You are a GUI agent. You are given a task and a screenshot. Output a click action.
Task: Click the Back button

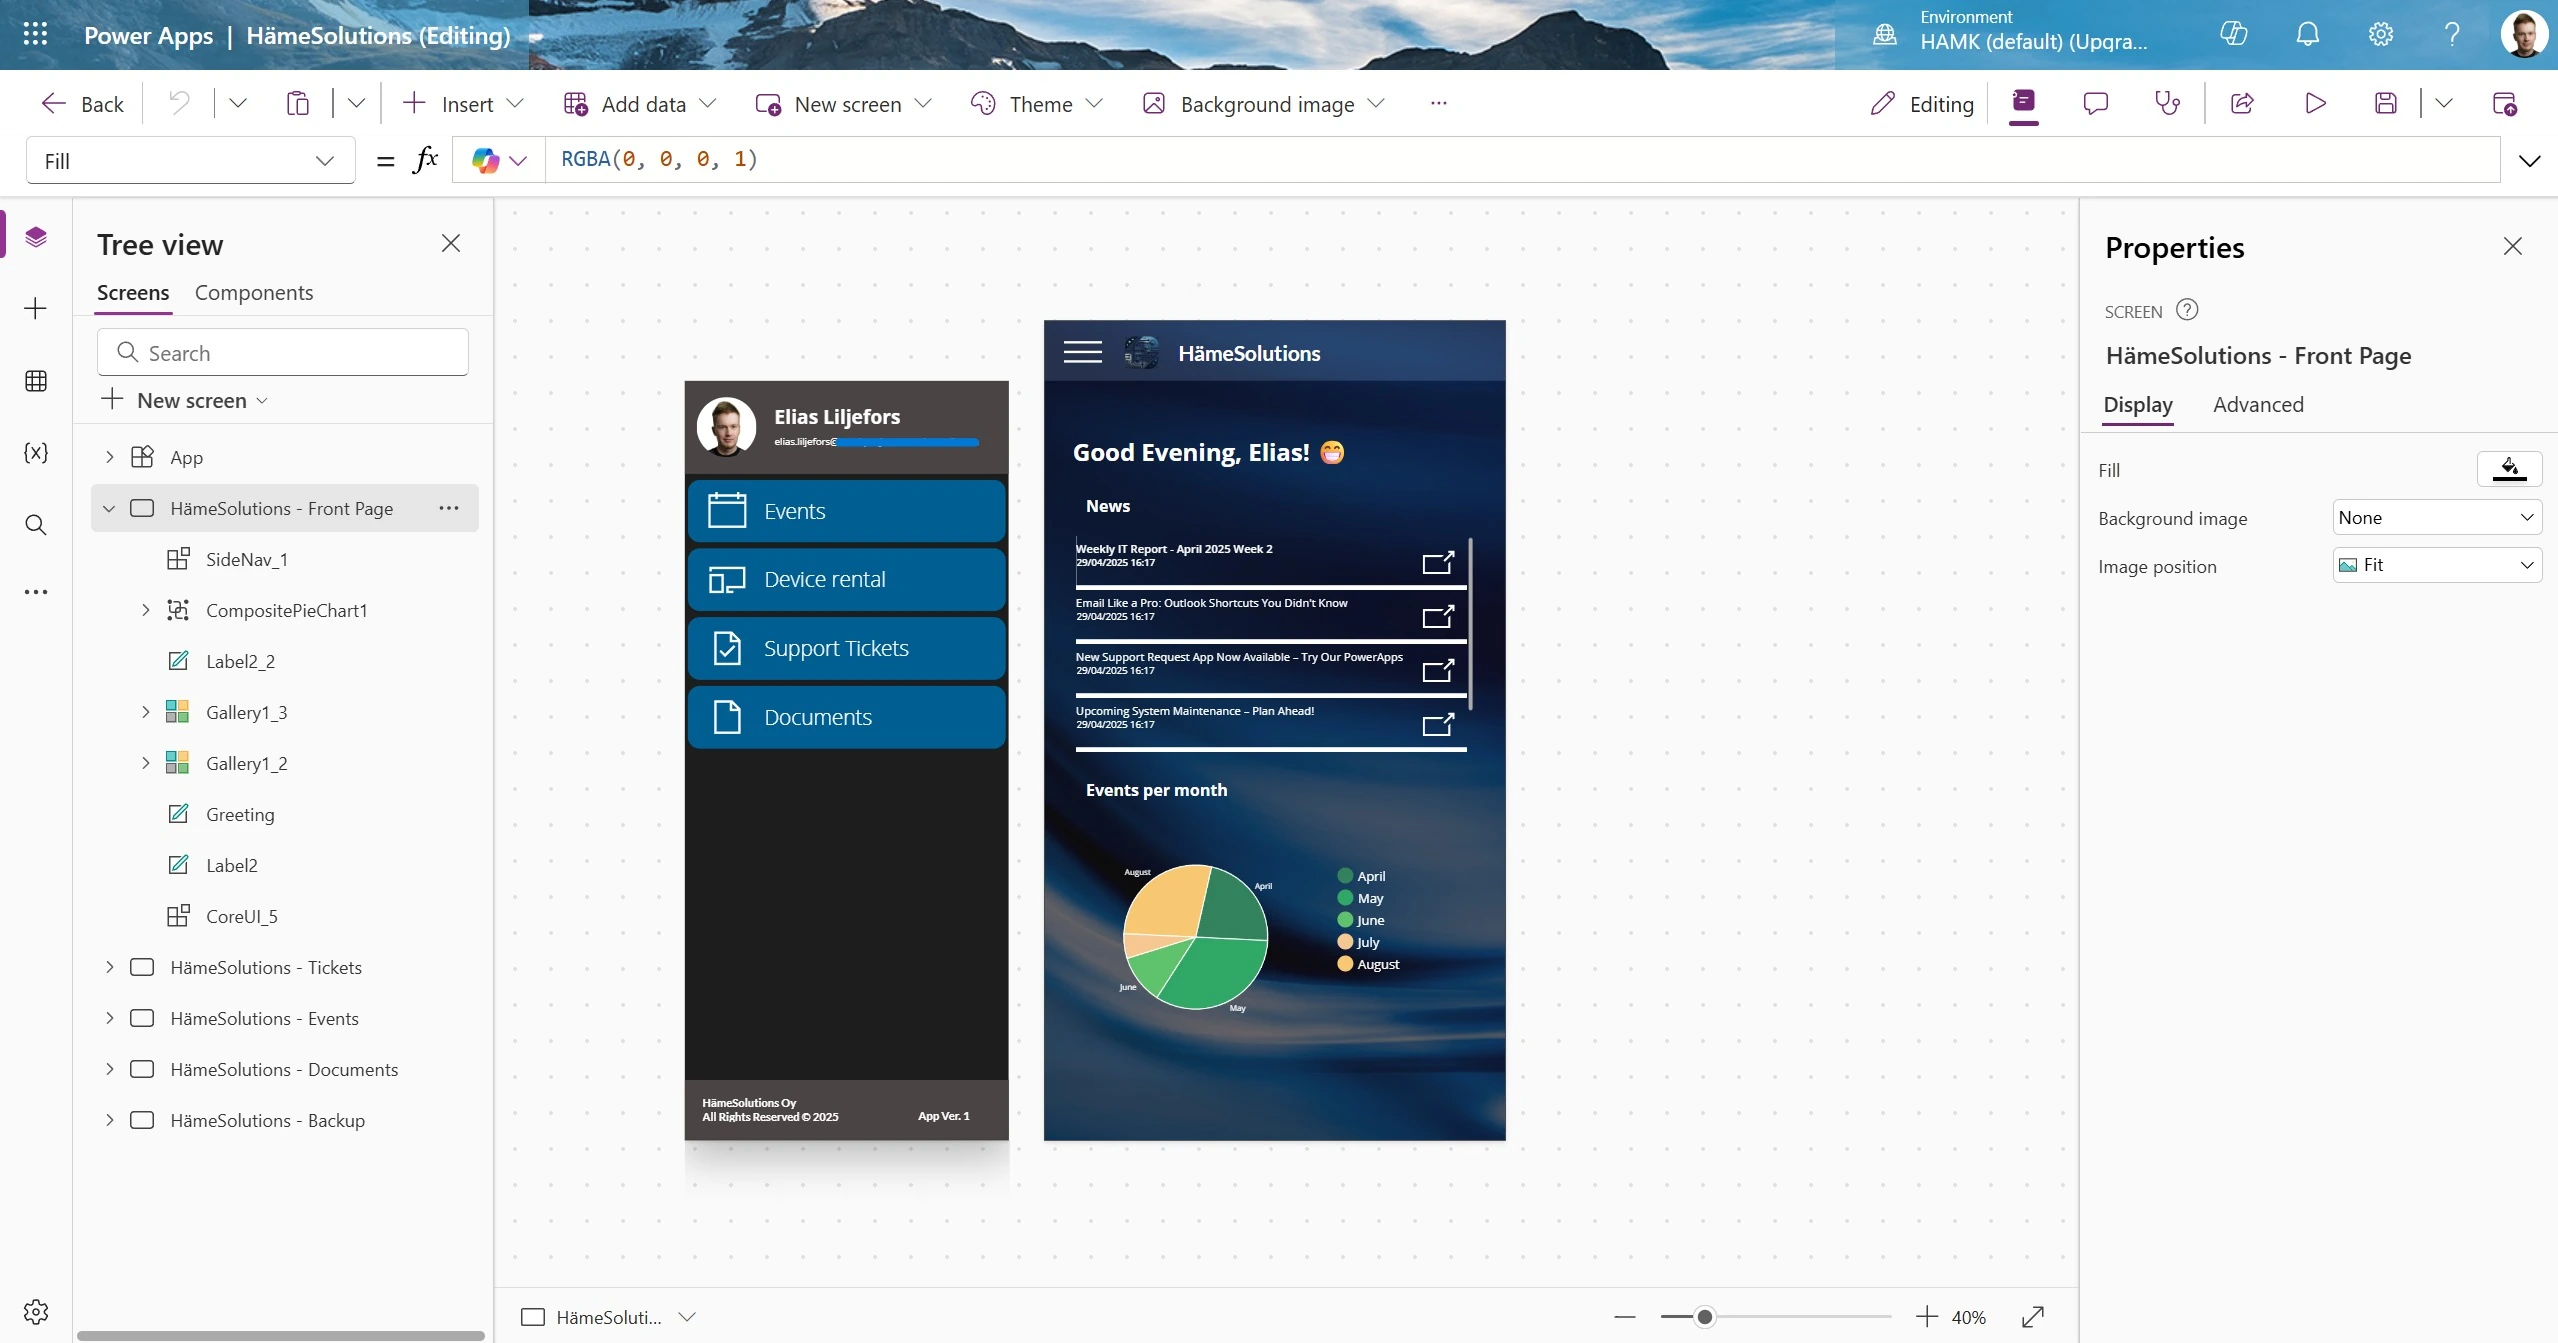pyautogui.click(x=83, y=103)
